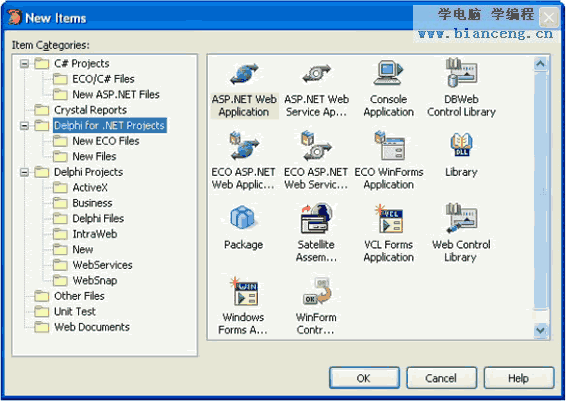566x401 pixels.
Task: Click the Cancel button
Action: coord(441,378)
